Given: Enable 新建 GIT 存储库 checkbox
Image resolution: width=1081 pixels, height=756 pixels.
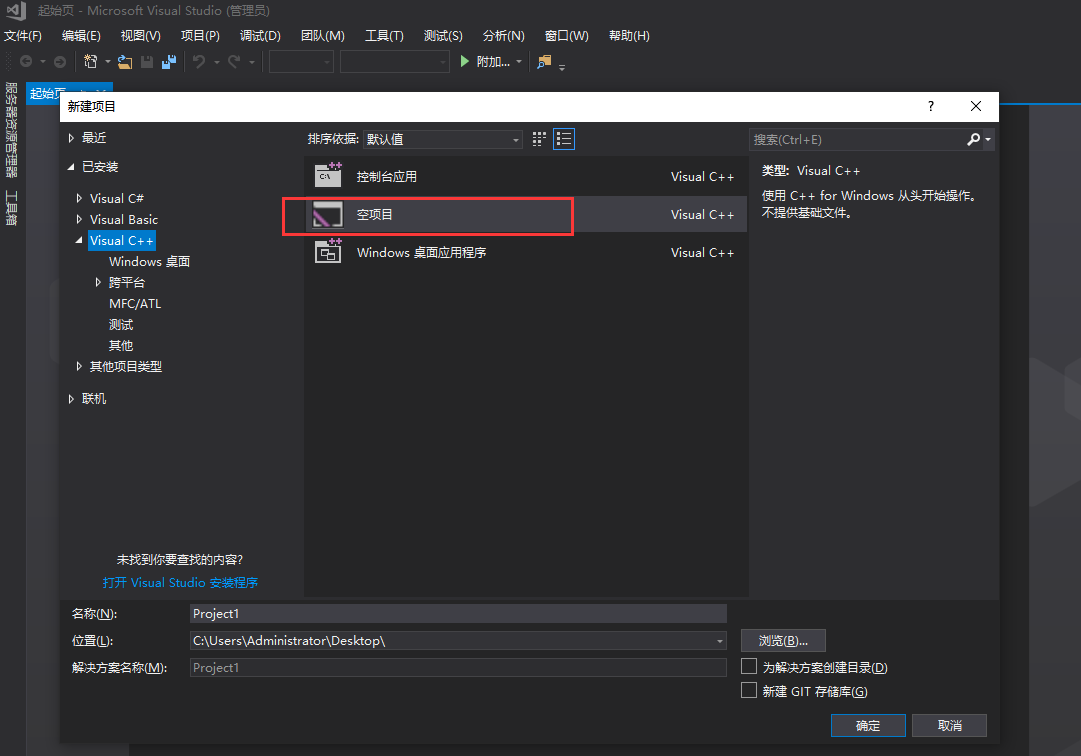Looking at the screenshot, I should coord(749,691).
